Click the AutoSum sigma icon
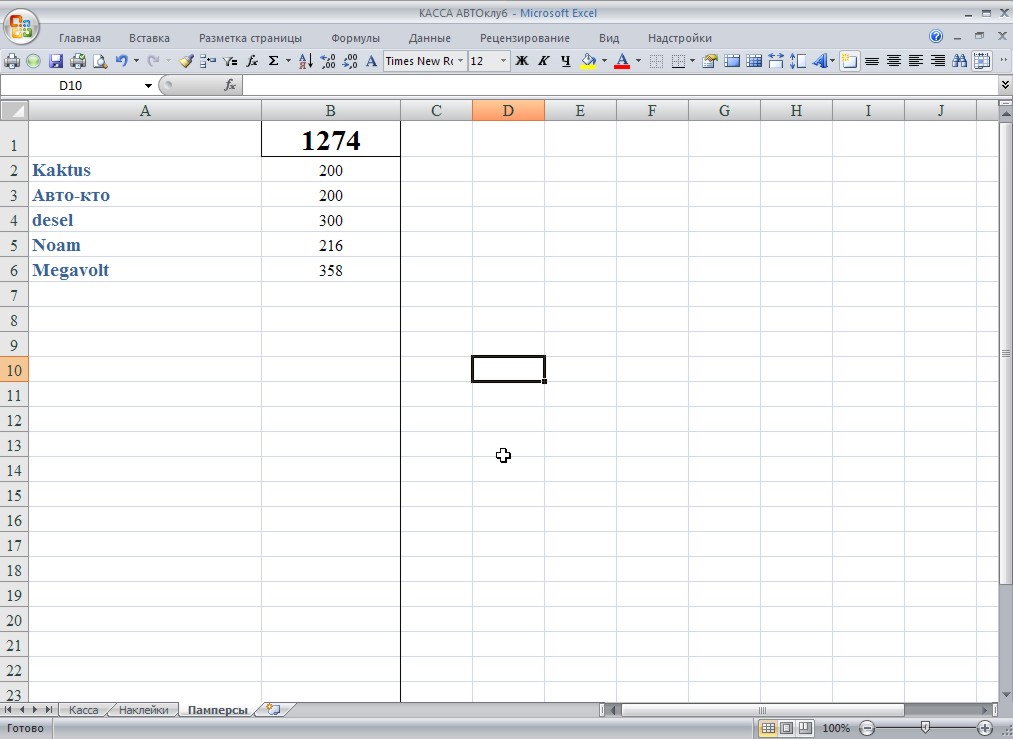 point(273,61)
